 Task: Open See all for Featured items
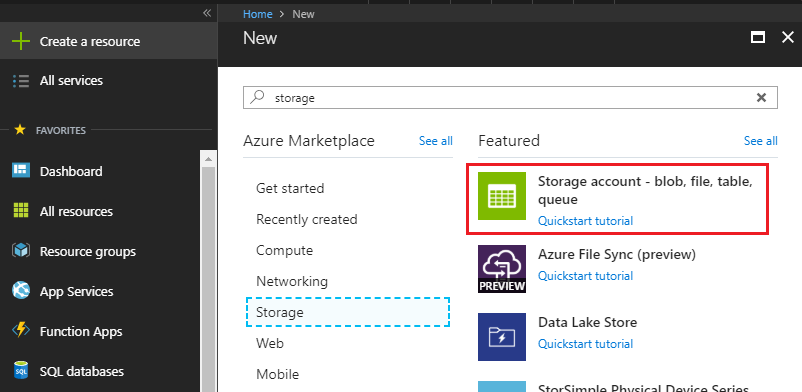[761, 141]
